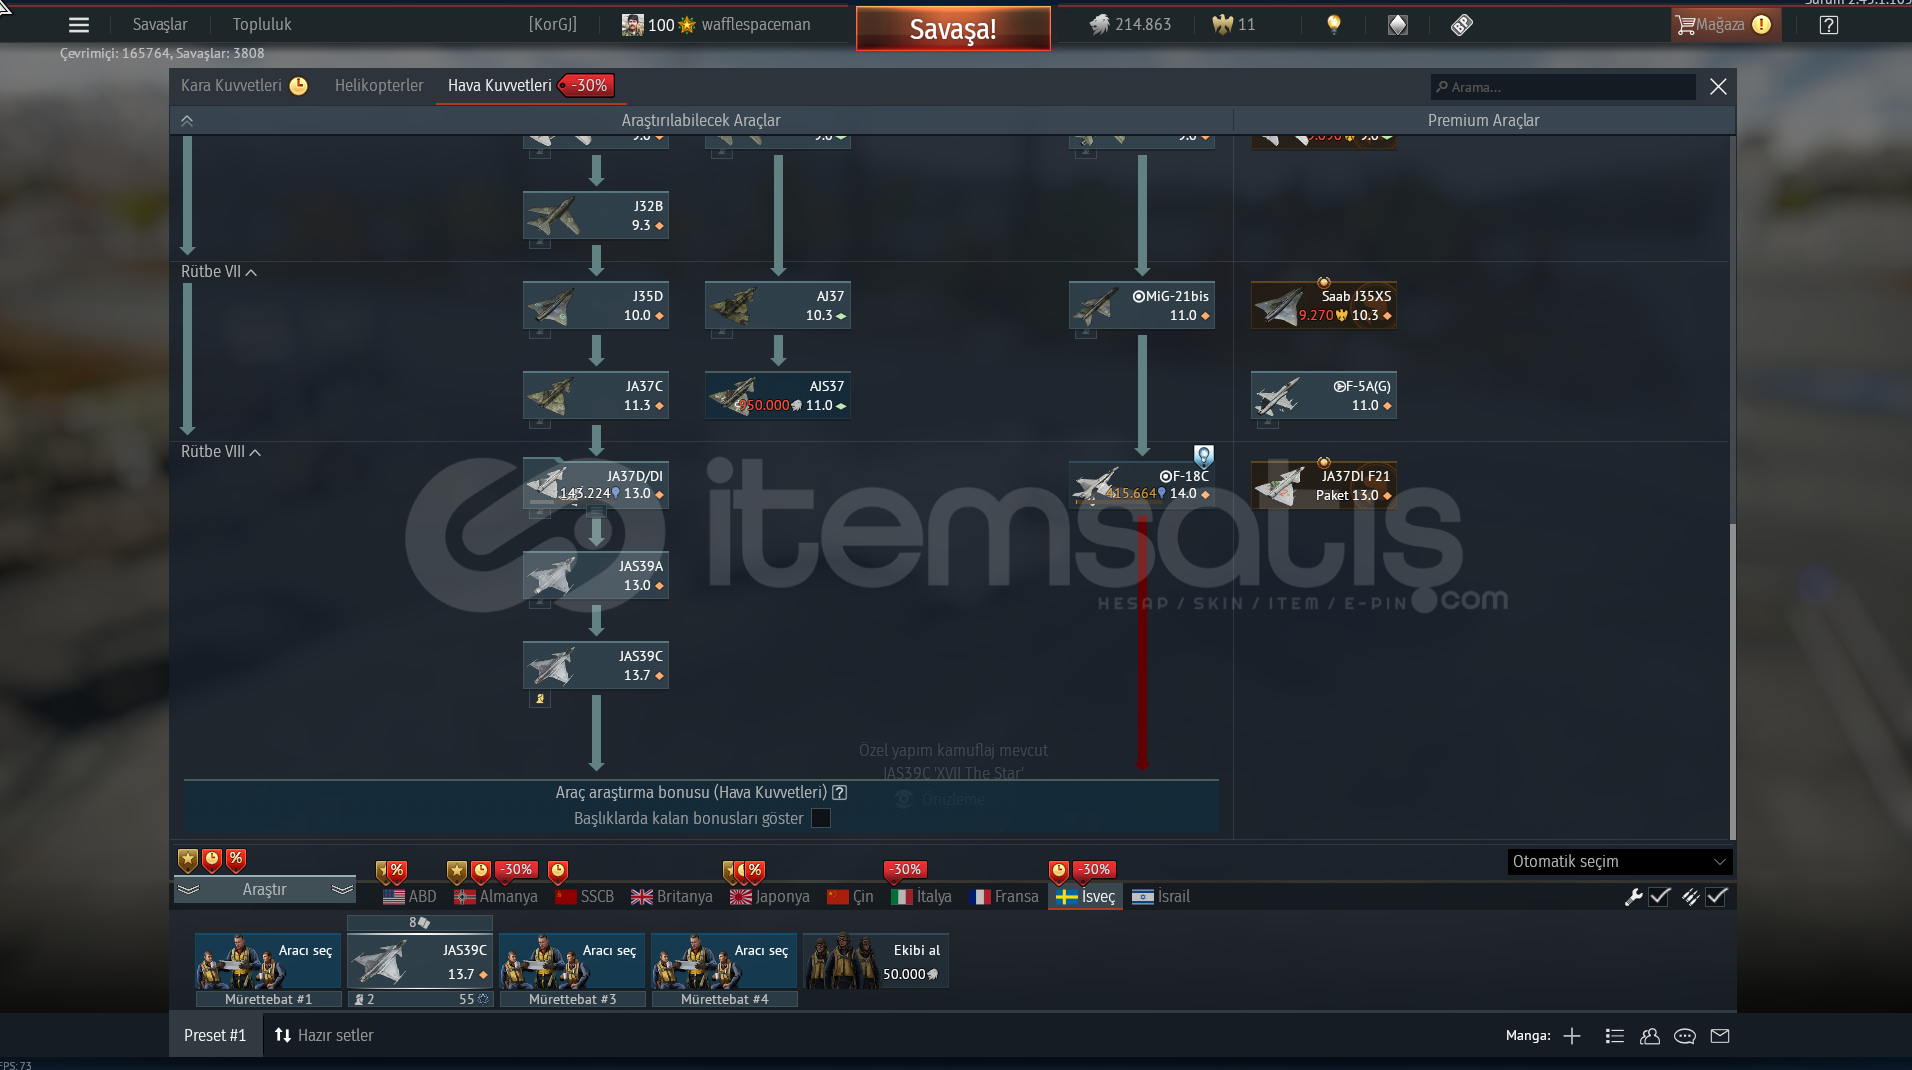Toggle Başlıklarda kalan bonusları göster checkbox
Viewport: 1912px width, 1070px height.
click(x=821, y=818)
